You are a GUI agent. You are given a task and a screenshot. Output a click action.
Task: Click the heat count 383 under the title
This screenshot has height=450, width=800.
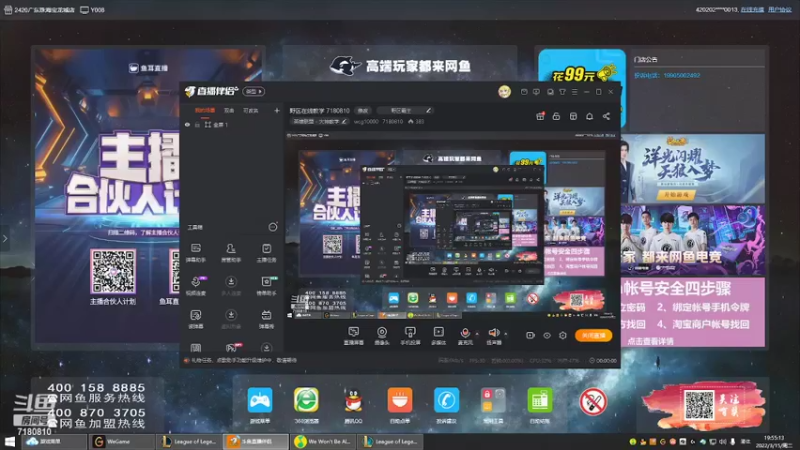pos(416,121)
